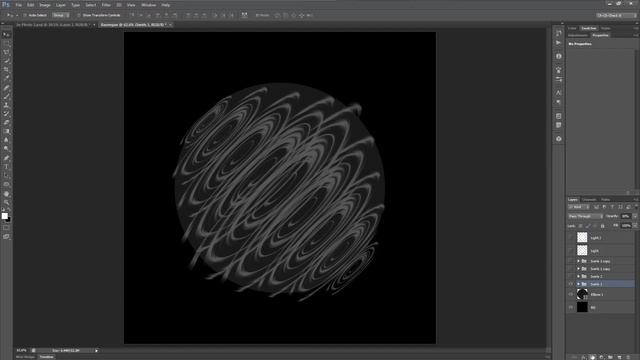The width and height of the screenshot is (640, 360).
Task: Open the Pass Through blend mode dropdown
Action: tap(585, 216)
